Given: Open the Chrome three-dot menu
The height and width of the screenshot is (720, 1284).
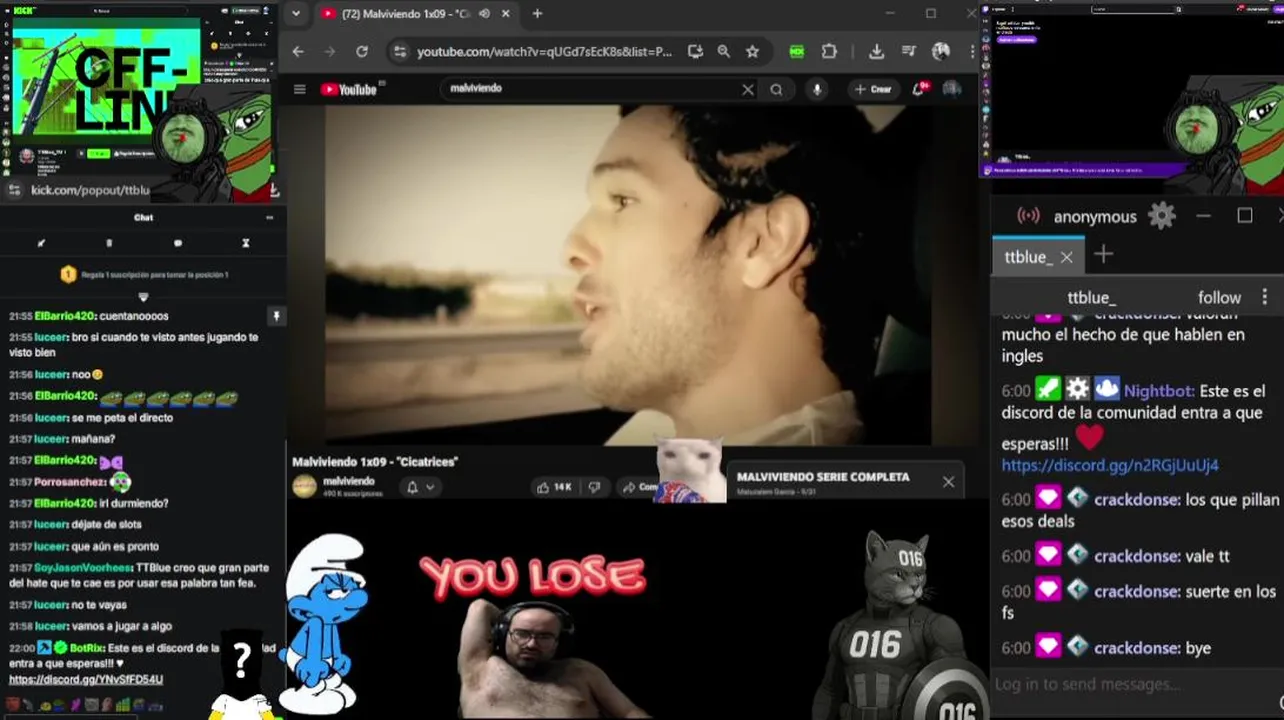Looking at the screenshot, I should [972, 52].
